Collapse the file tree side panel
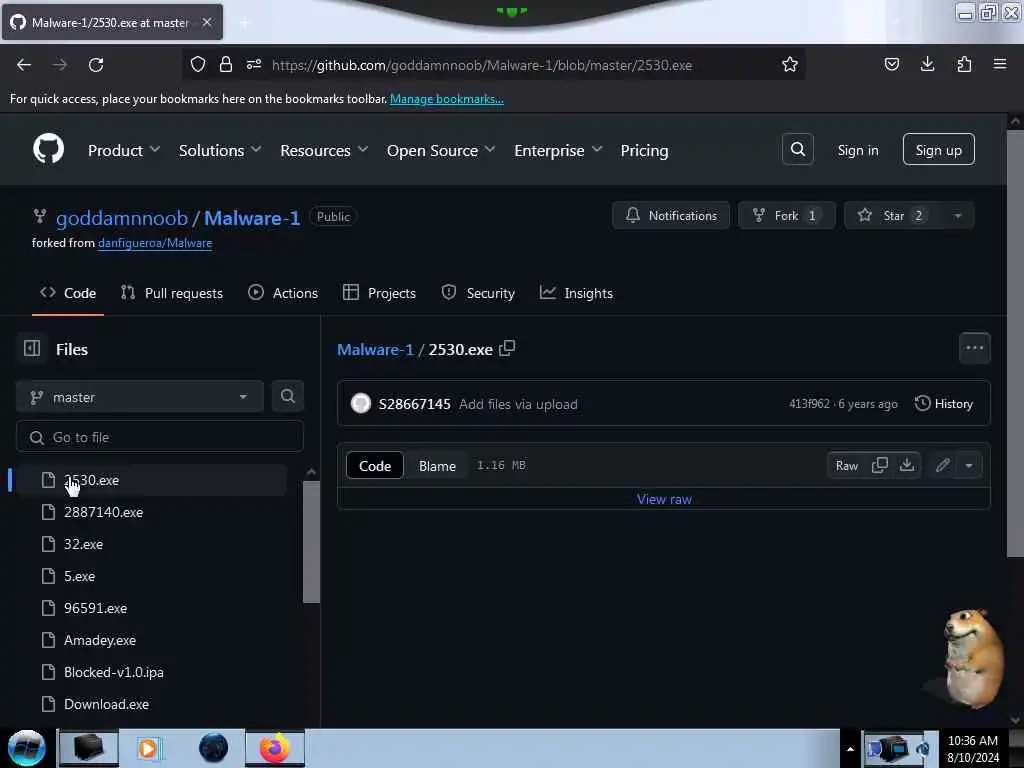This screenshot has height=768, width=1024. 32,349
